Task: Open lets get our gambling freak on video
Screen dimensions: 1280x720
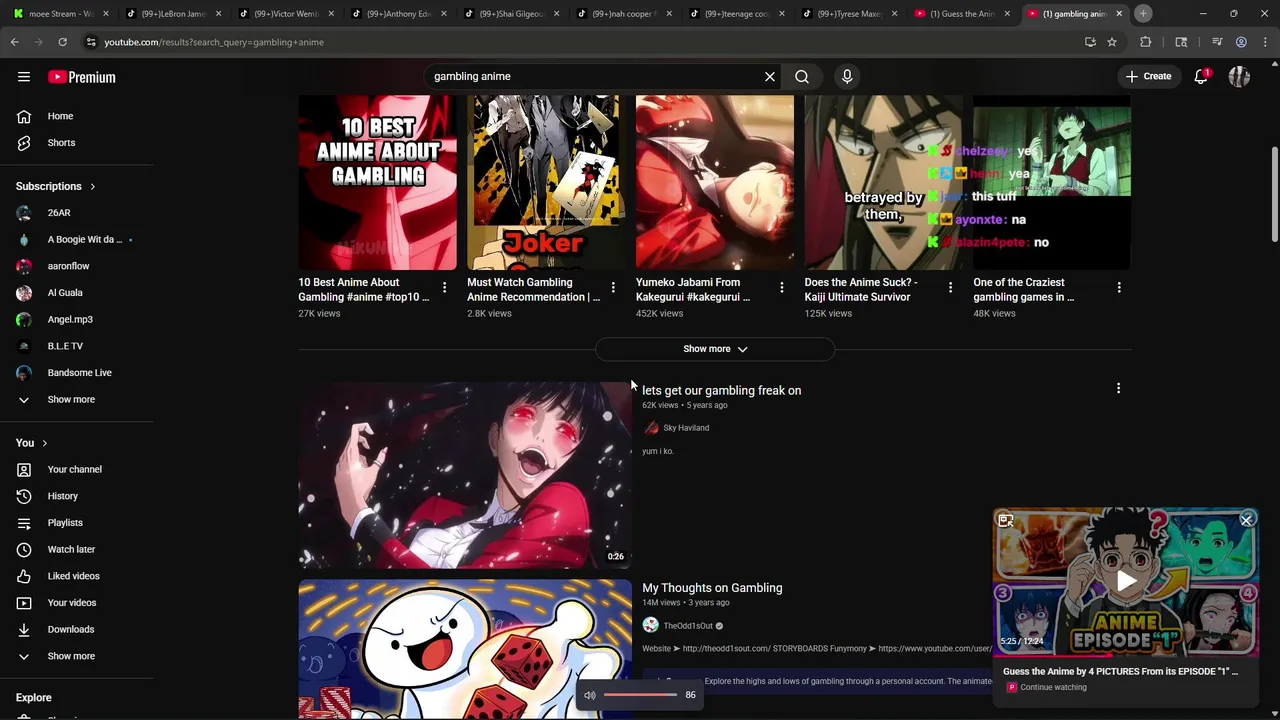Action: click(721, 391)
